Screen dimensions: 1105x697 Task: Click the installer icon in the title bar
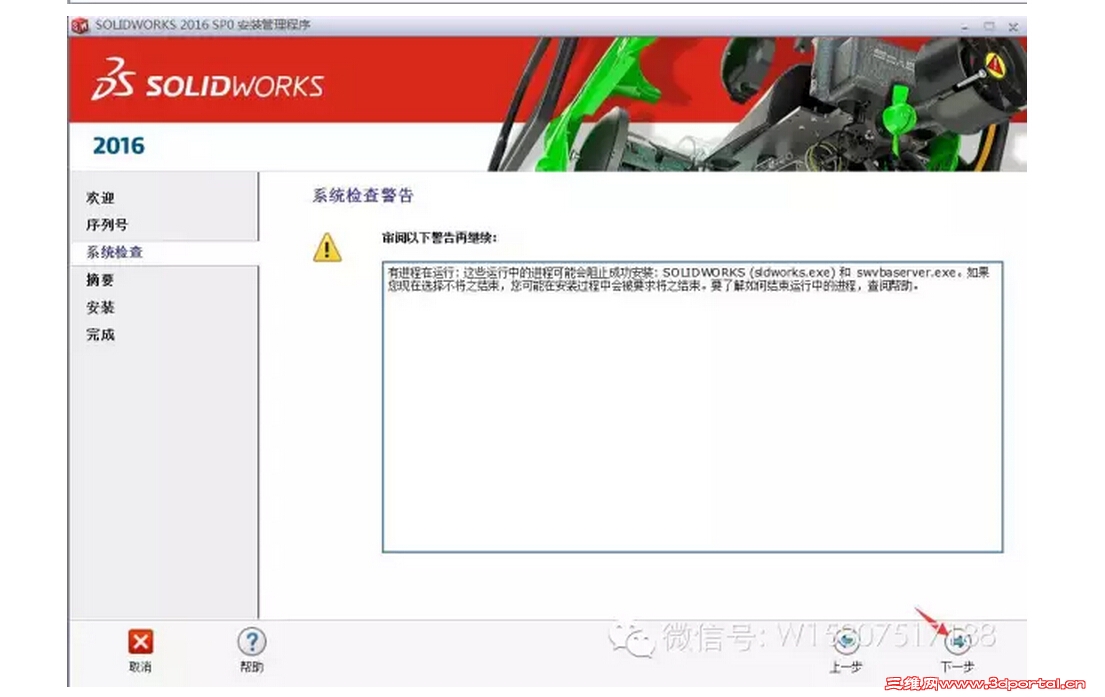79,27
